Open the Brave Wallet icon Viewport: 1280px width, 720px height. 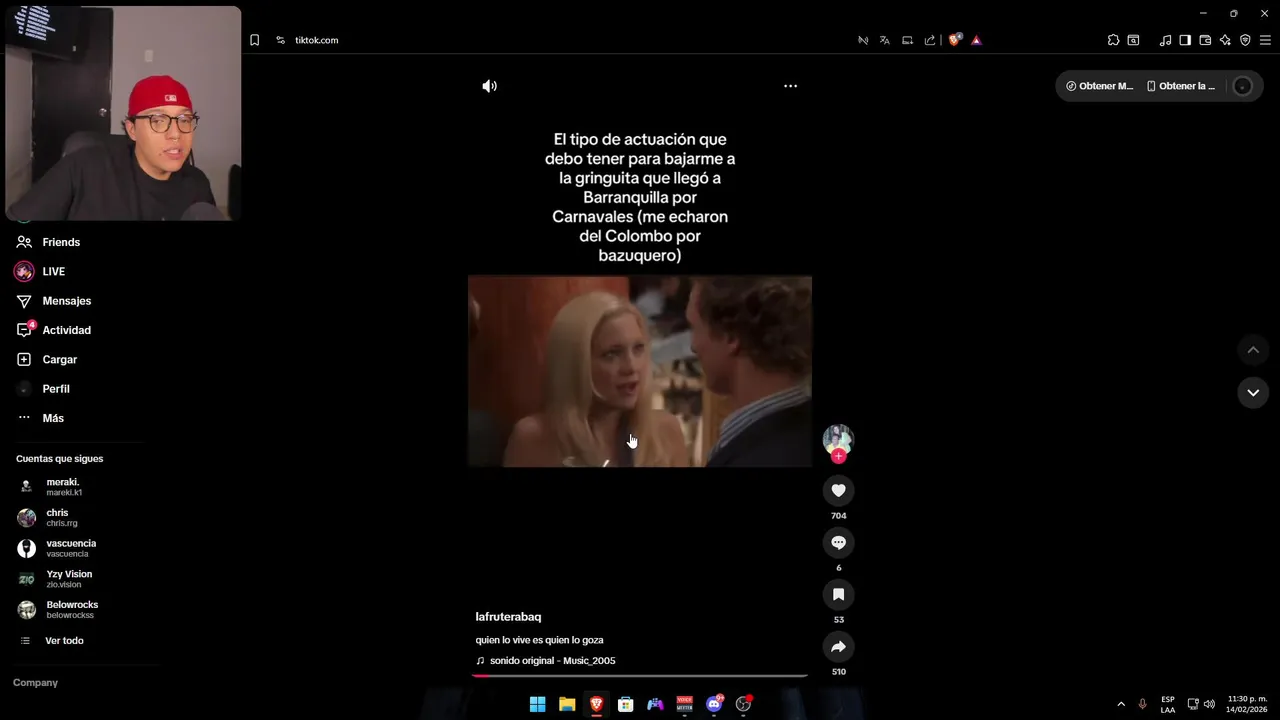pos(1205,40)
